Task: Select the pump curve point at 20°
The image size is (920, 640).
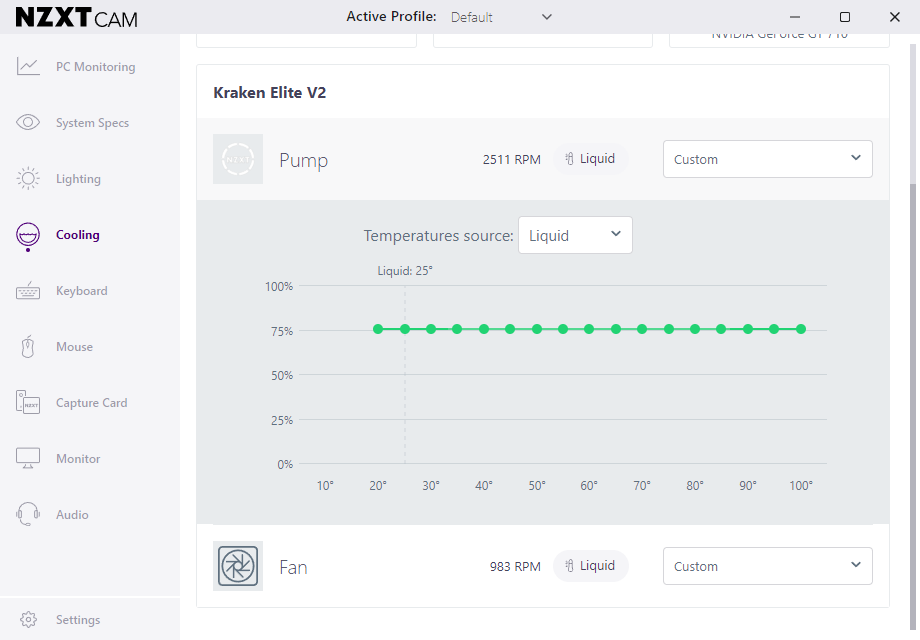Action: click(x=378, y=329)
